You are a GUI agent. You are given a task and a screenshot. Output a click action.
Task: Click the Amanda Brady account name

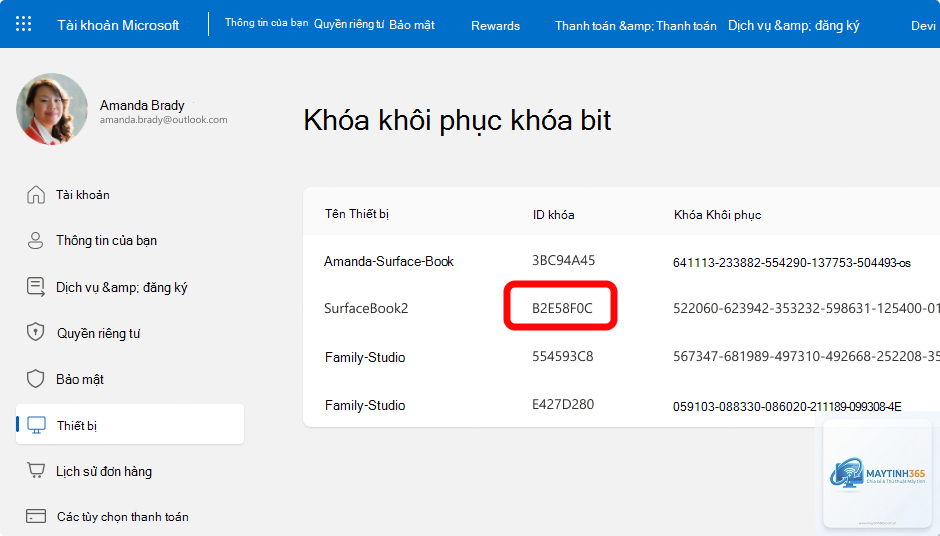[142, 106]
